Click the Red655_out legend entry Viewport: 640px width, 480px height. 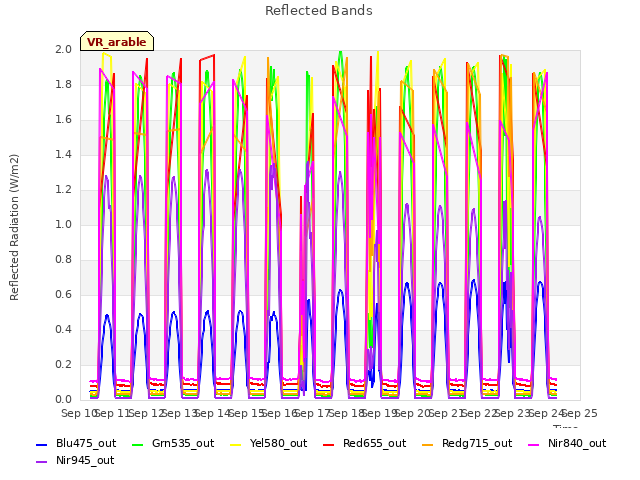[364, 443]
